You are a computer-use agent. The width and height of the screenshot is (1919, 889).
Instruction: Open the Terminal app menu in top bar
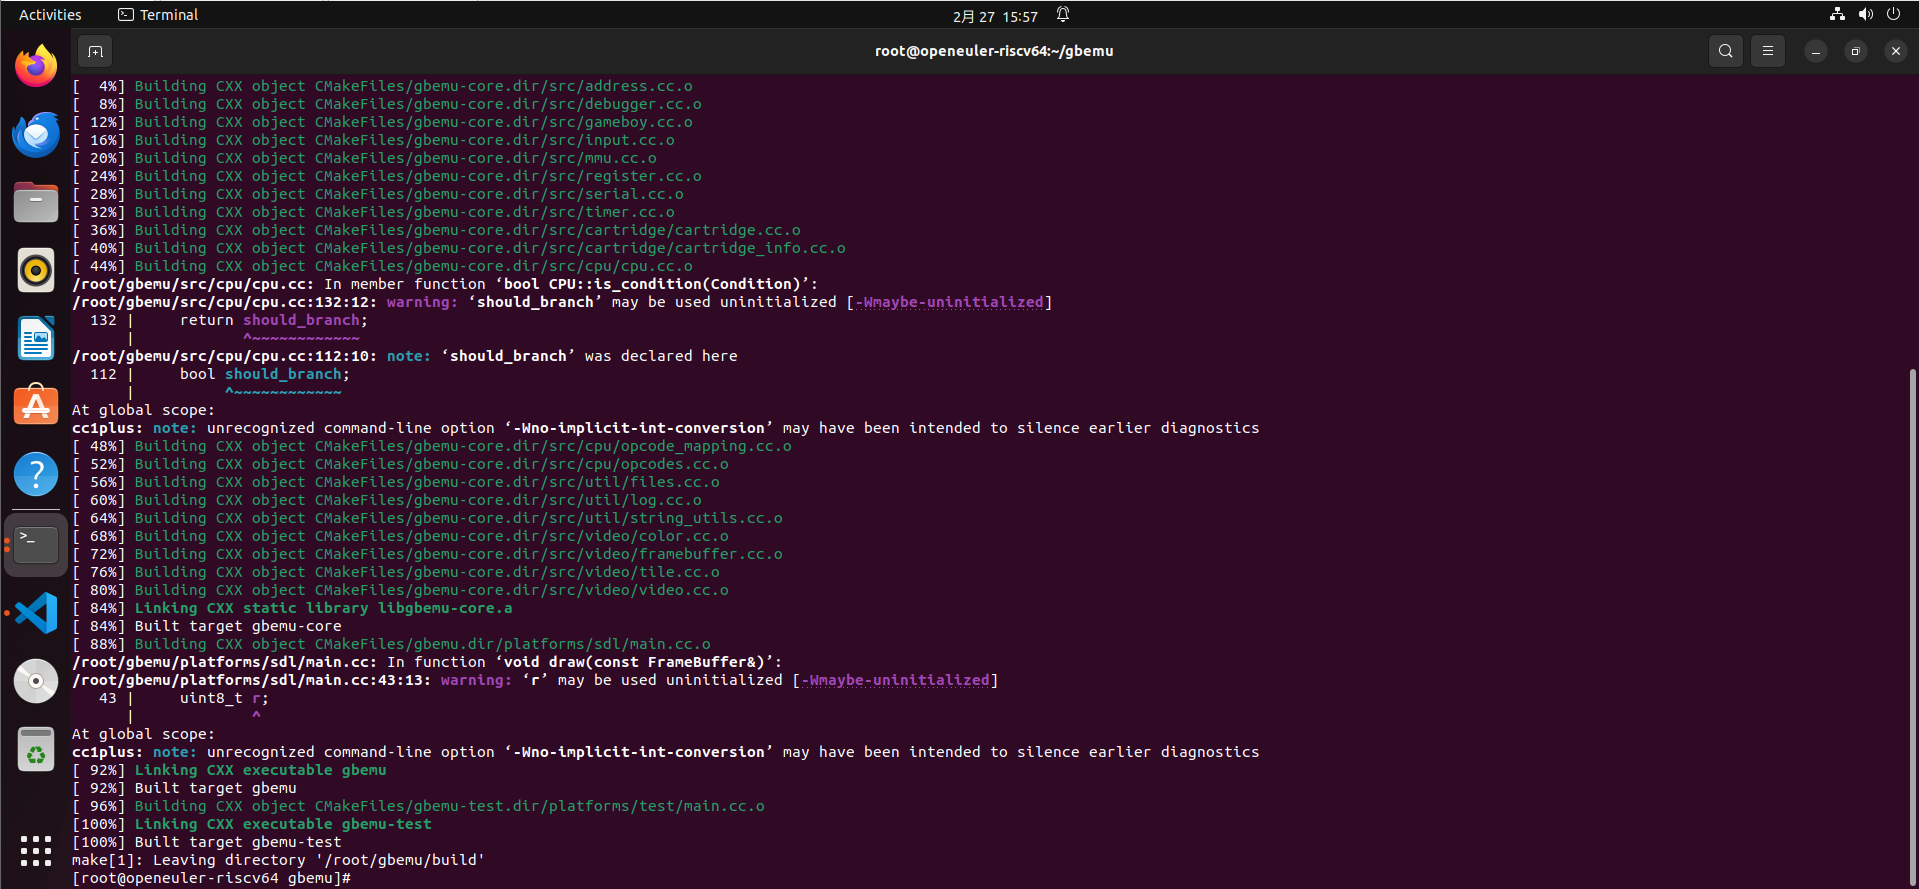pos(158,15)
